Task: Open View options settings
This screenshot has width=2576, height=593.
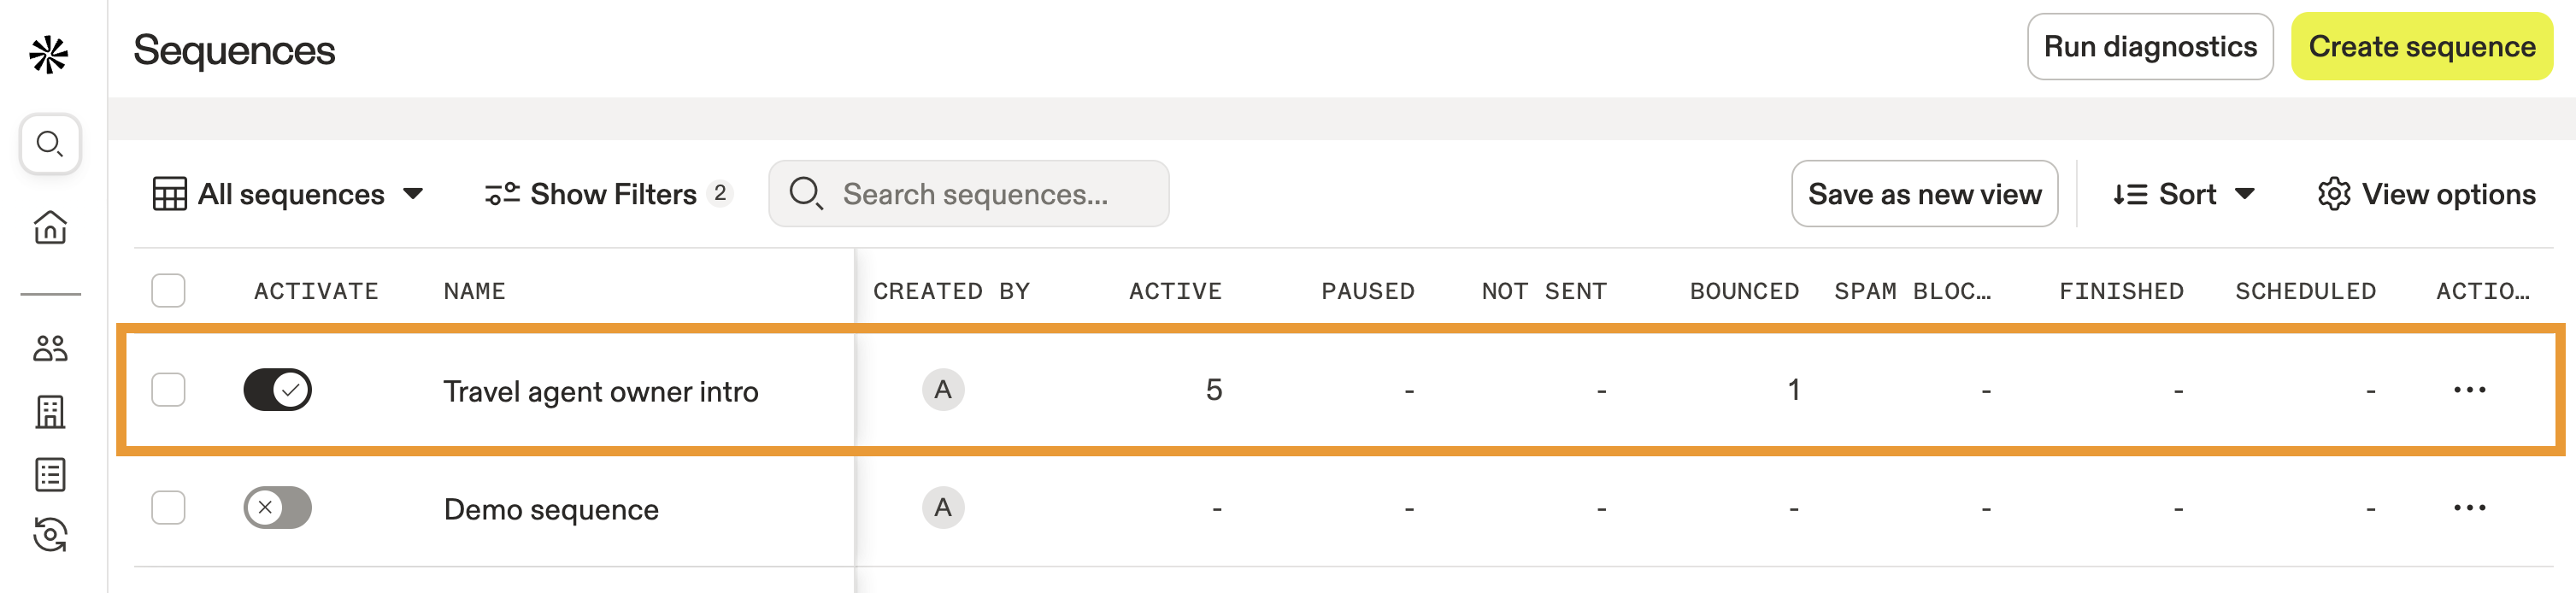Action: [2426, 194]
